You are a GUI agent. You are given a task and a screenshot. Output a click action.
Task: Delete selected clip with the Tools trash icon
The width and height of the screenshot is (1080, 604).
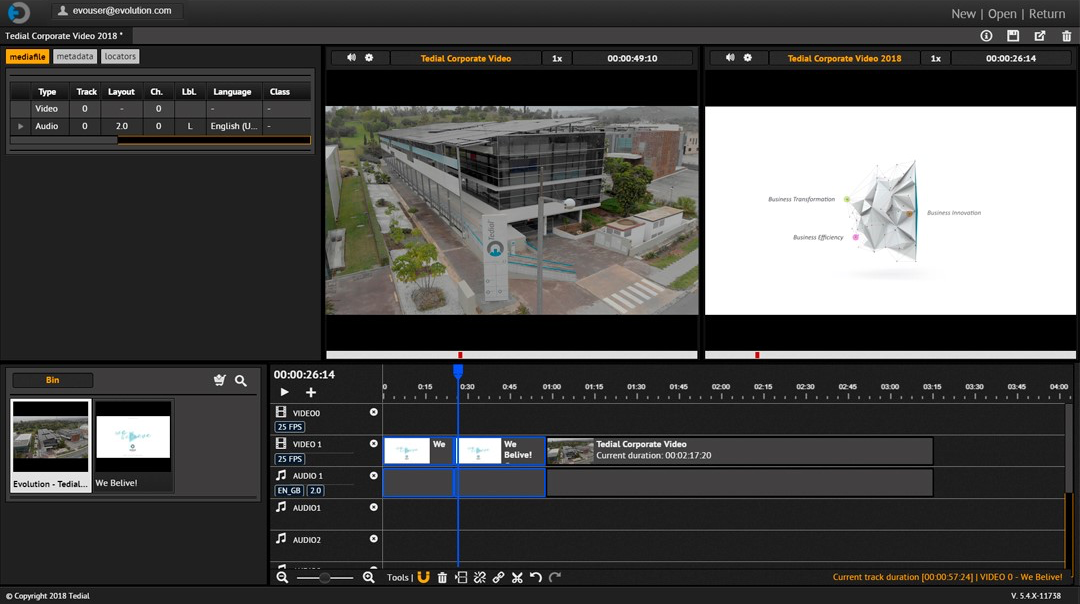tap(442, 577)
